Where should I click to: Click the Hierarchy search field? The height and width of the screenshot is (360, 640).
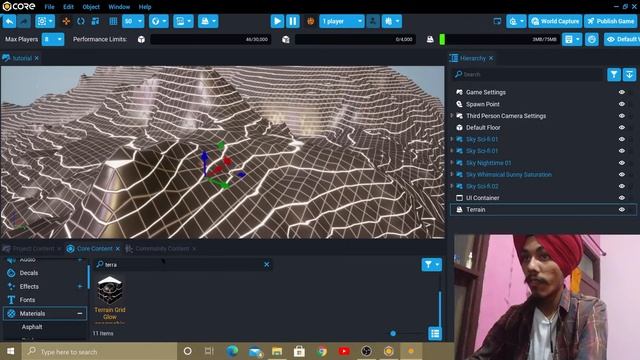pos(527,74)
